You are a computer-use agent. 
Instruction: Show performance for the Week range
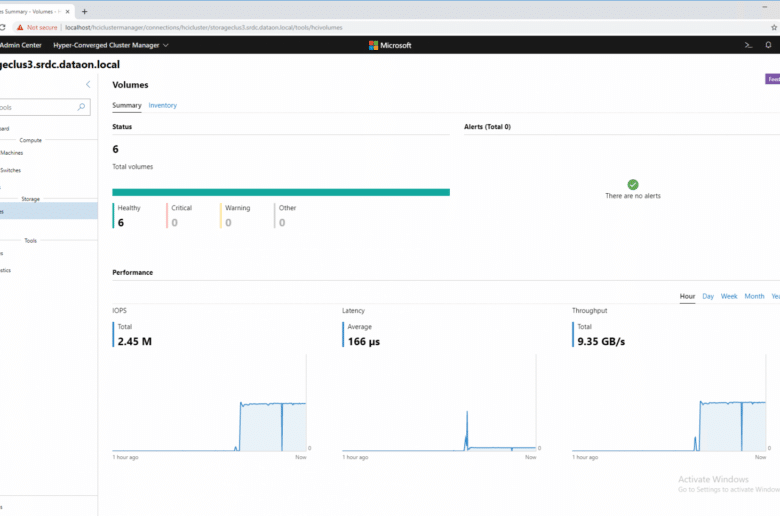[729, 296]
